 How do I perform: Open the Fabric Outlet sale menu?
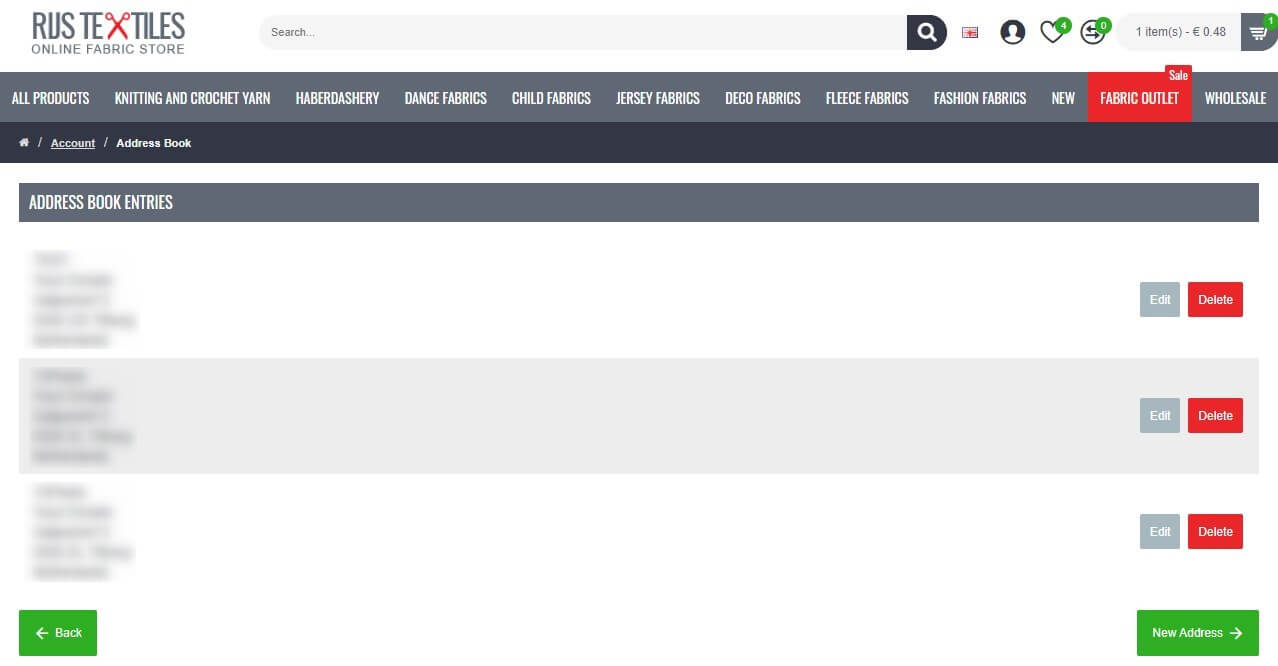coord(1139,98)
